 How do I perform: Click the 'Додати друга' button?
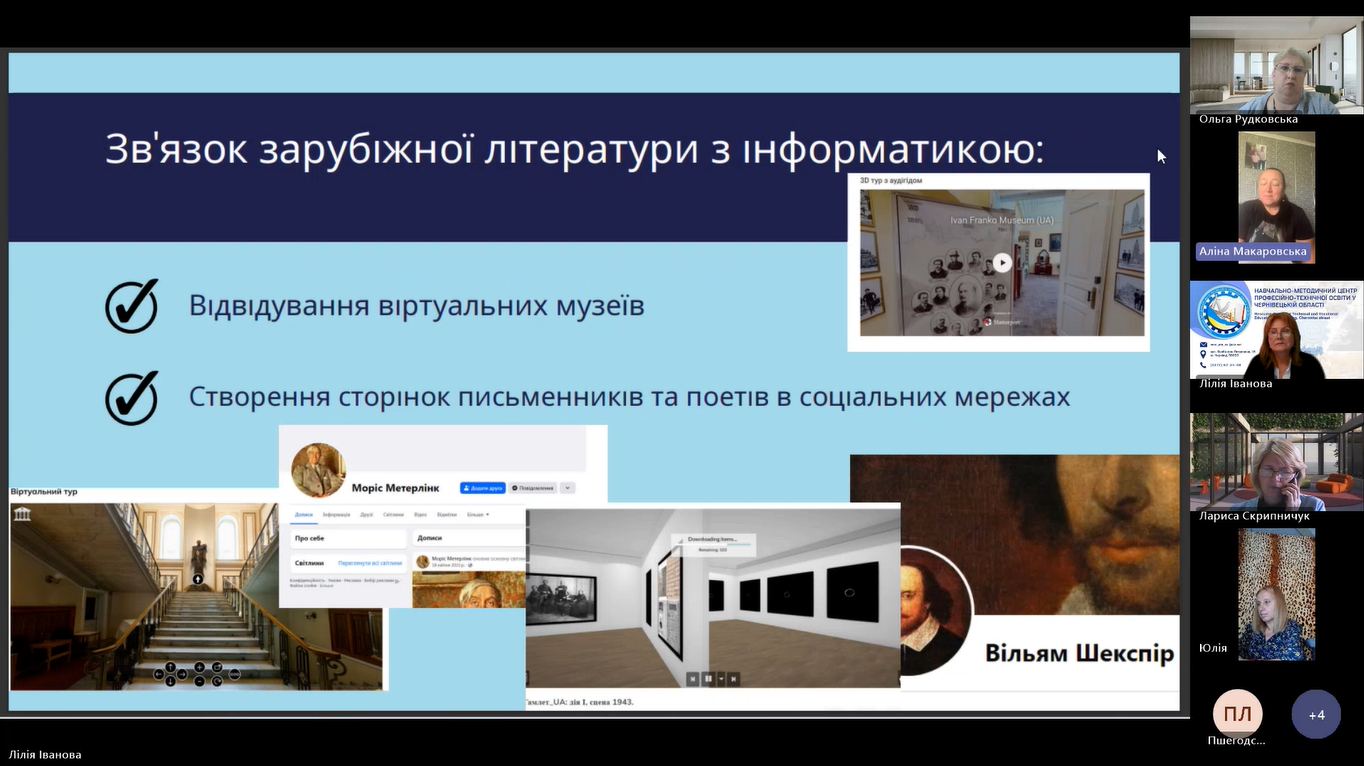coord(482,488)
